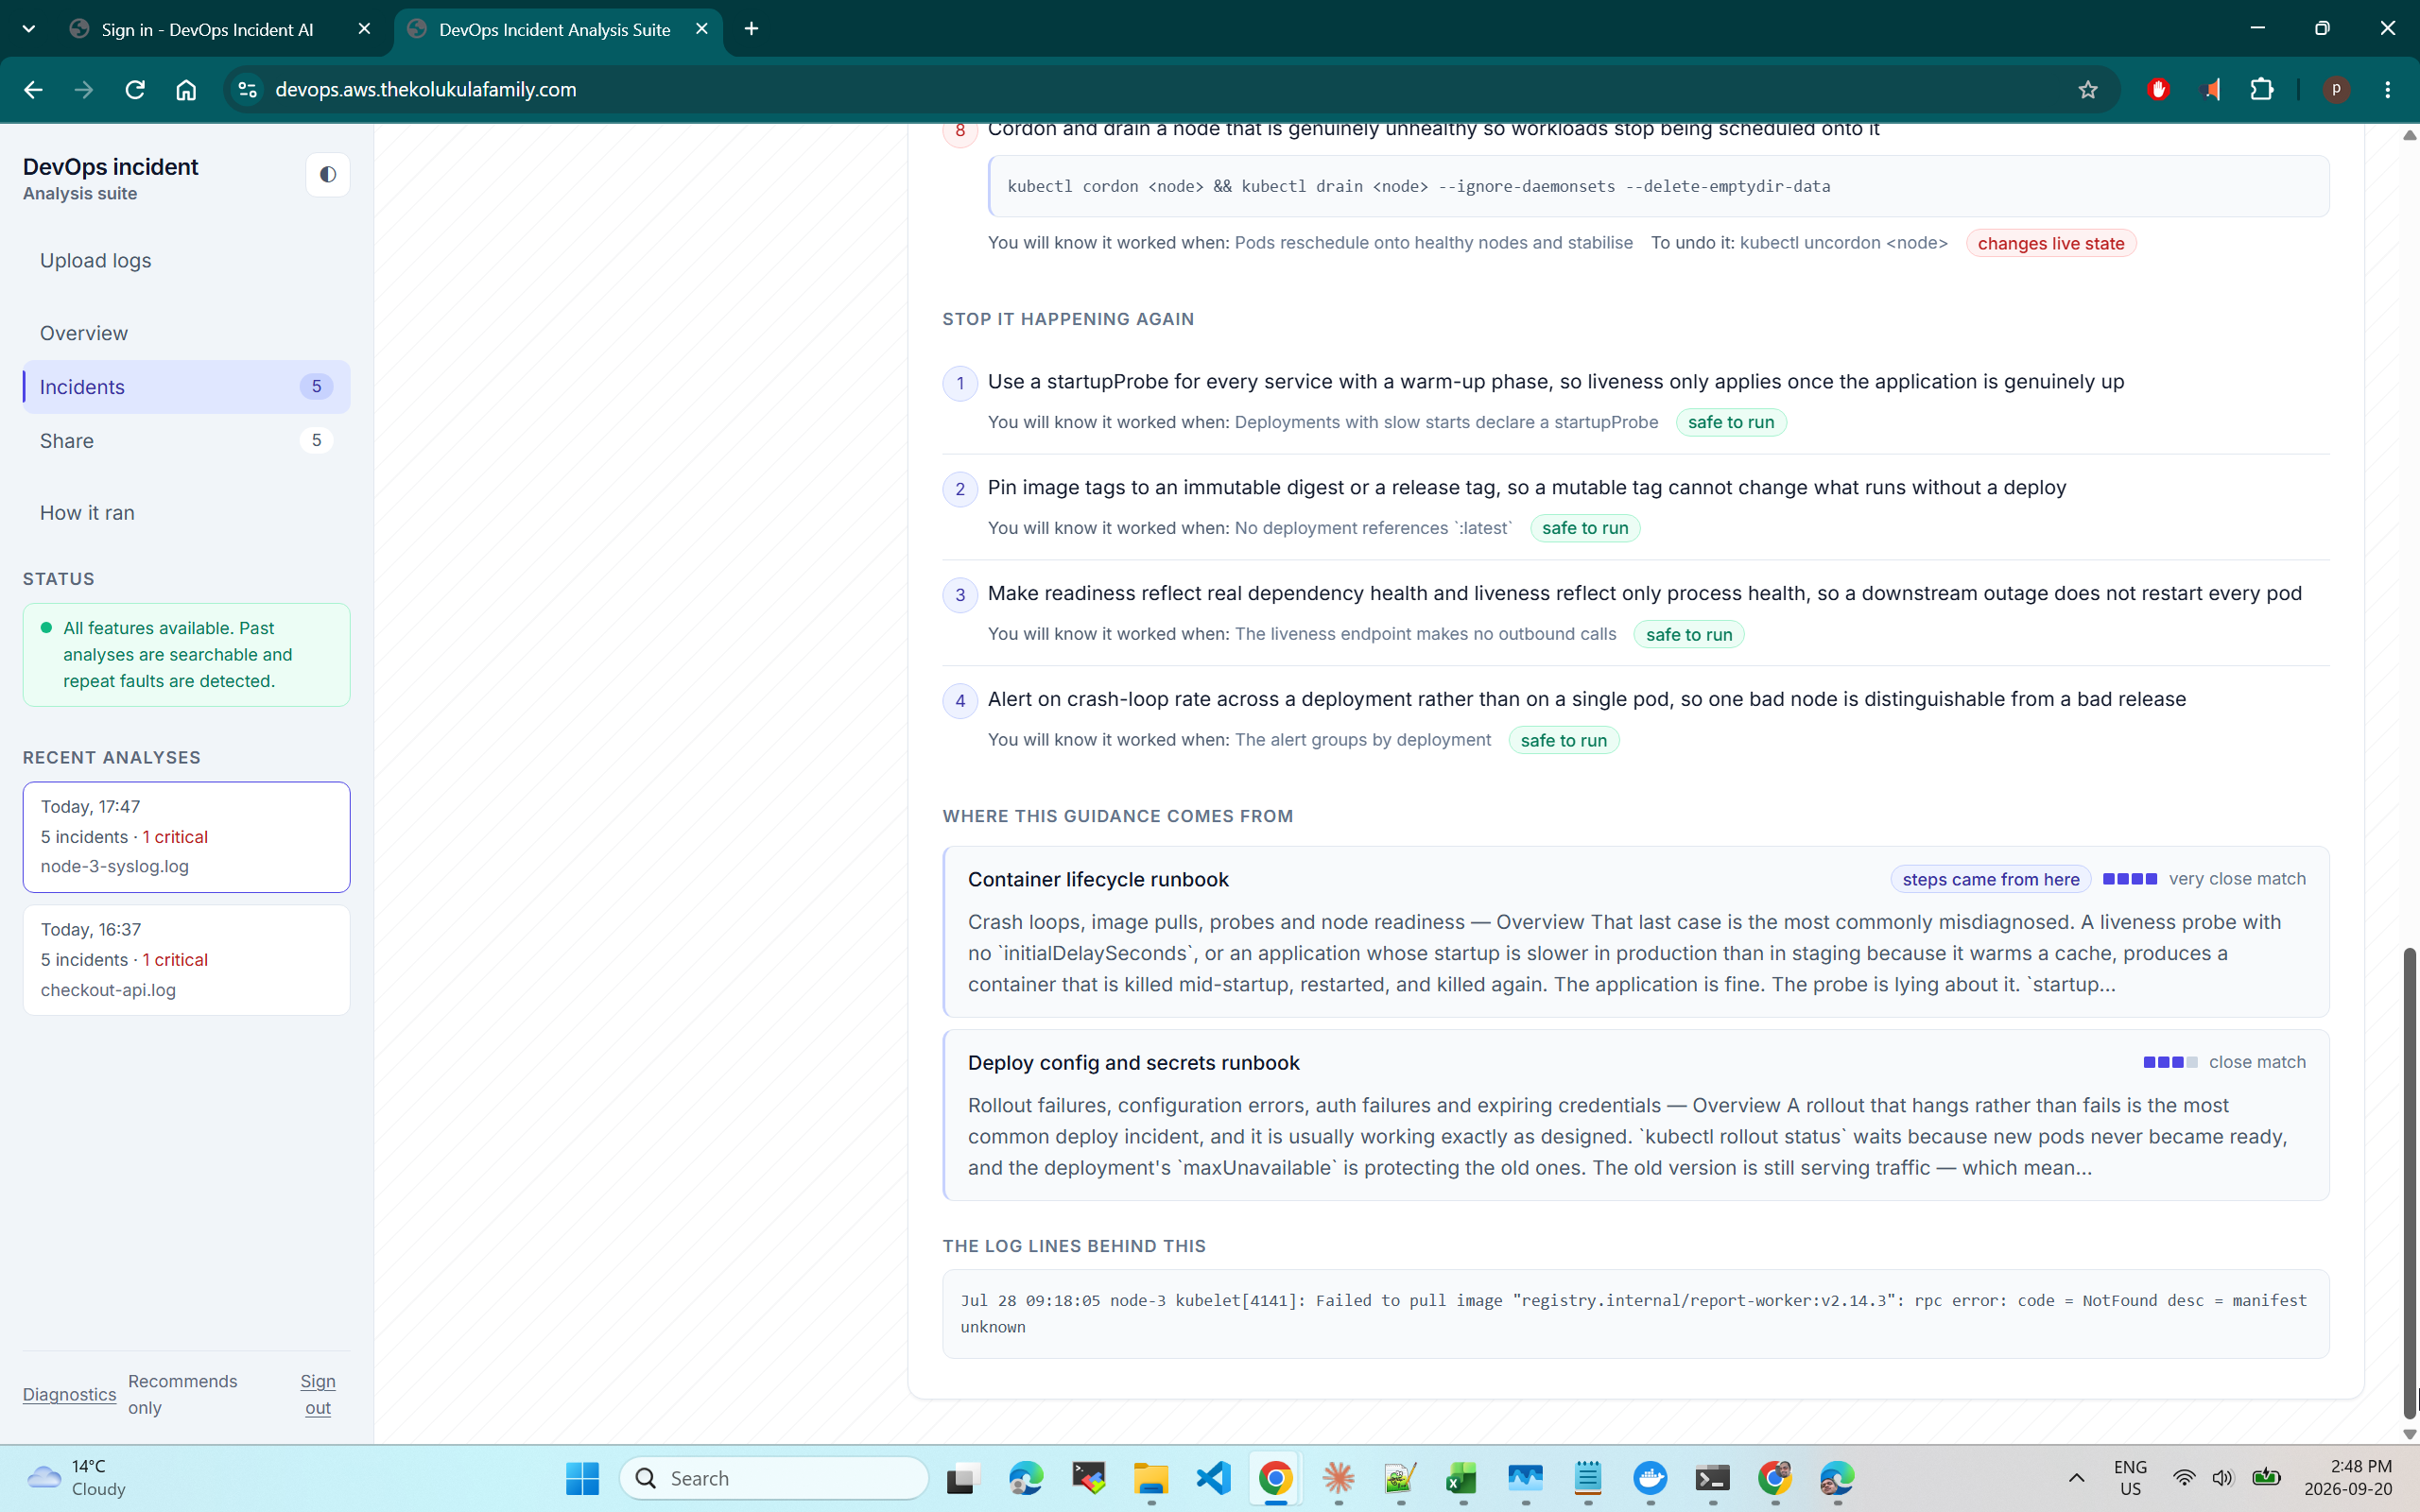Open the Chrome profile avatar
This screenshot has width=2420, height=1512.
point(2336,89)
